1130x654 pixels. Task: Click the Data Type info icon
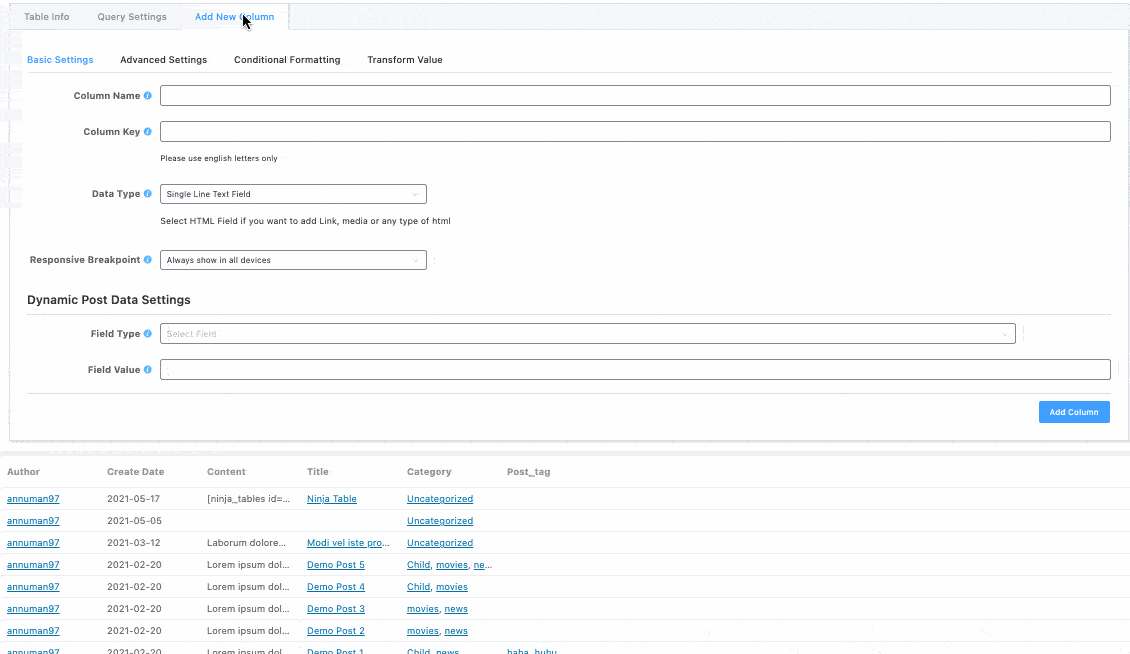[x=148, y=194]
